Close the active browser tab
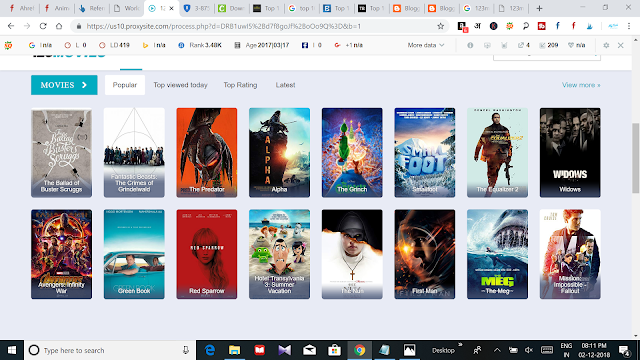 click(171, 8)
